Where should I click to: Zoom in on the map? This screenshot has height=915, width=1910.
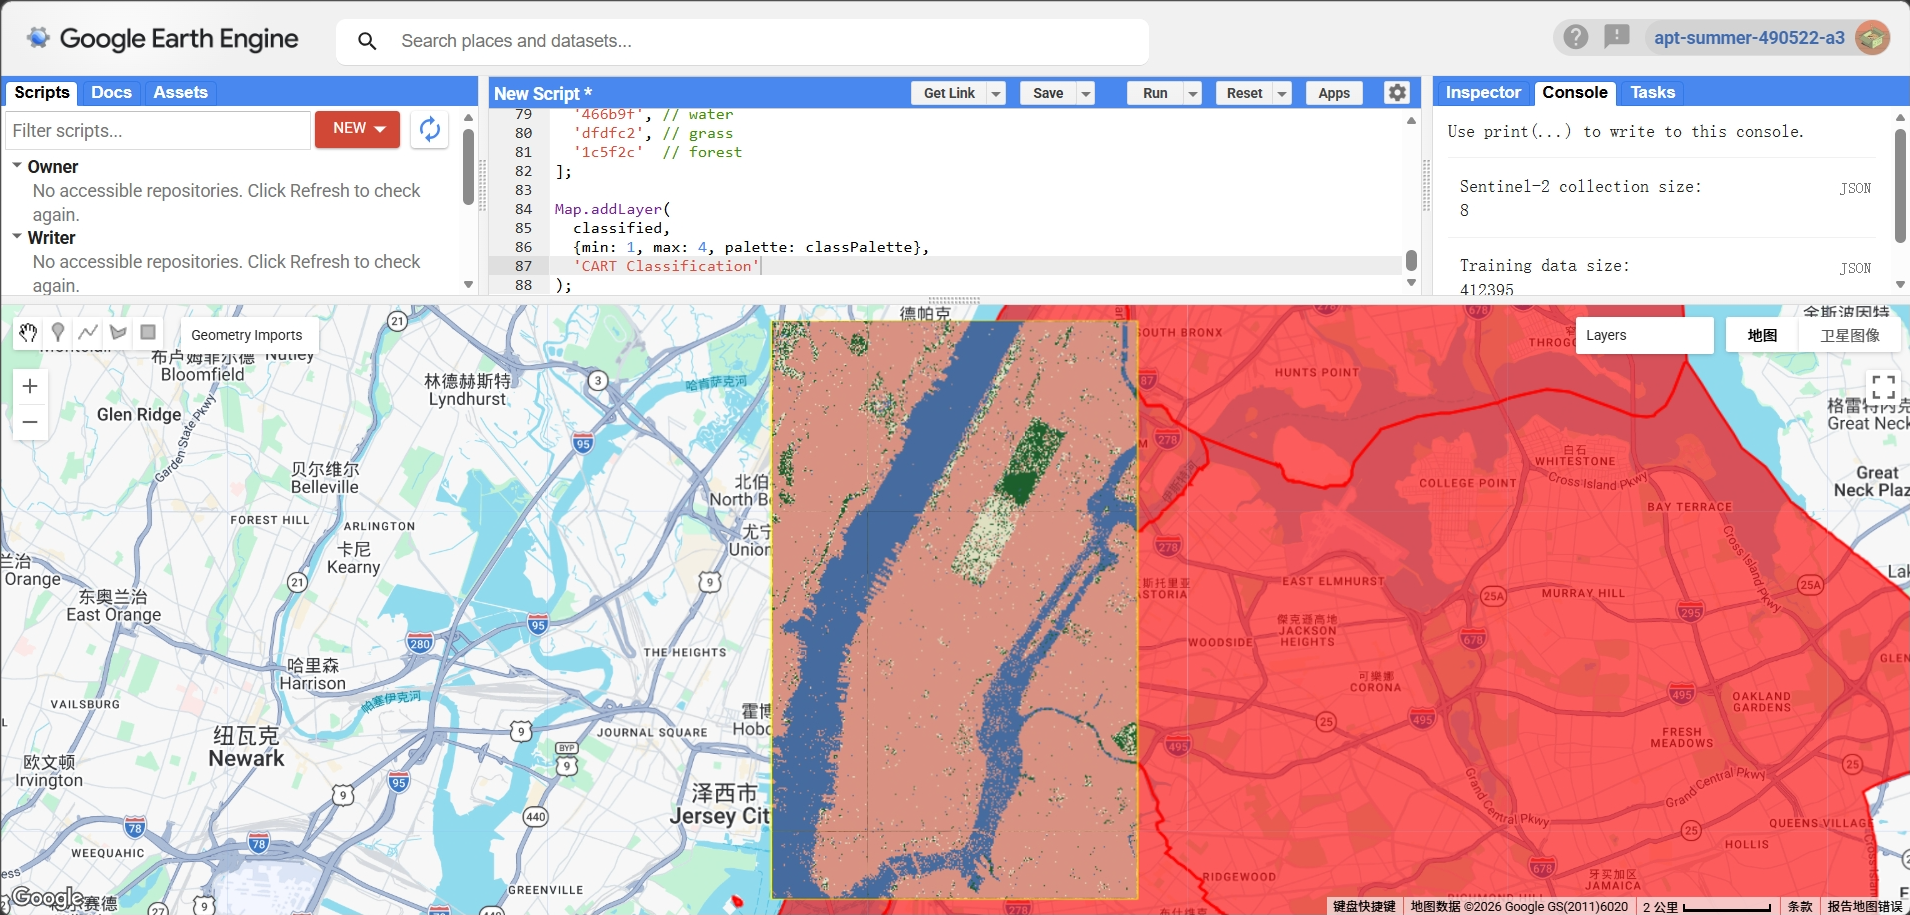pyautogui.click(x=30, y=386)
